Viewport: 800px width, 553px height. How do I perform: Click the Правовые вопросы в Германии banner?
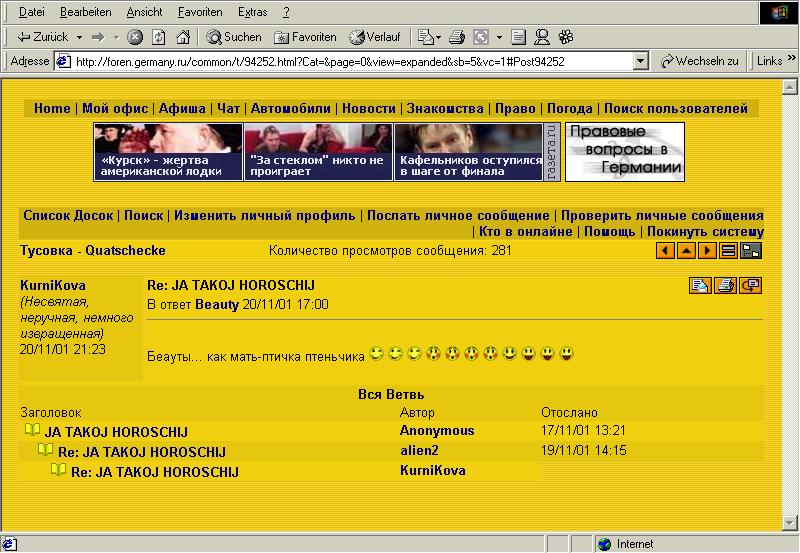pyautogui.click(x=625, y=152)
